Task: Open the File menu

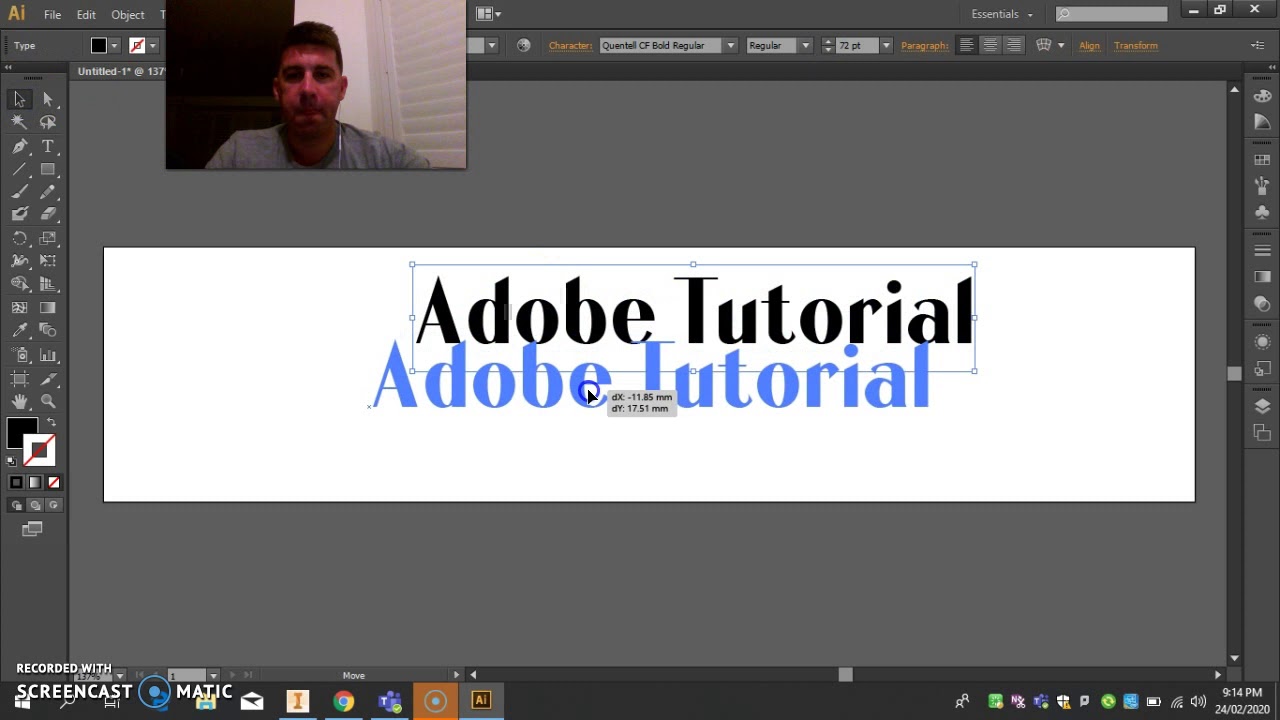Action: [52, 15]
